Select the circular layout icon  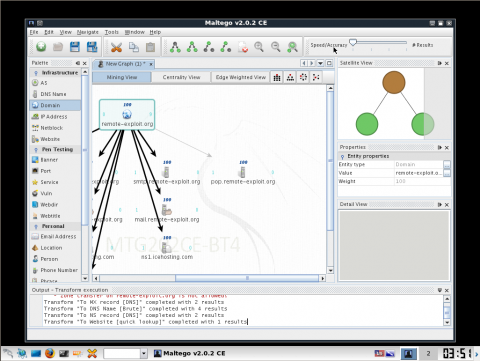pyautogui.click(x=303, y=77)
